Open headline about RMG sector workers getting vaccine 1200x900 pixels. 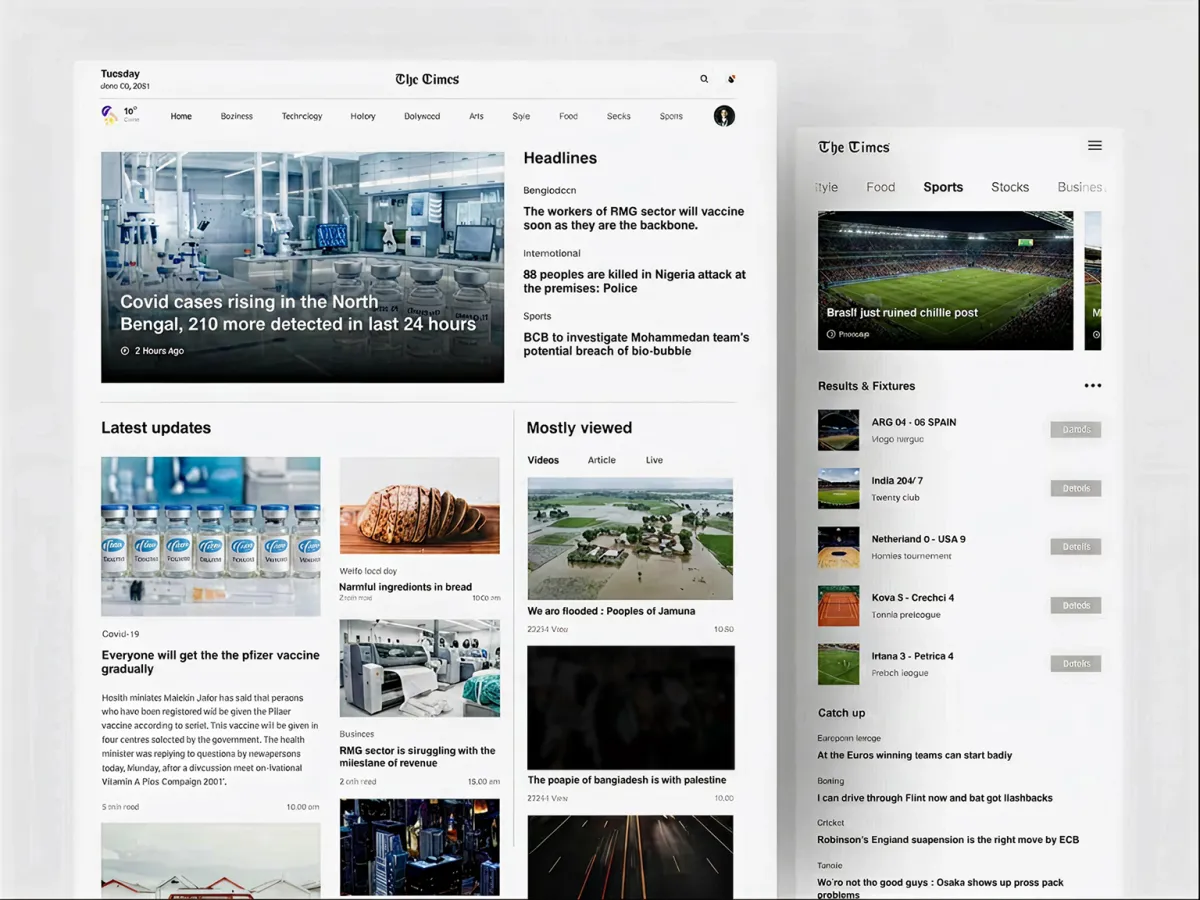pyautogui.click(x=634, y=218)
